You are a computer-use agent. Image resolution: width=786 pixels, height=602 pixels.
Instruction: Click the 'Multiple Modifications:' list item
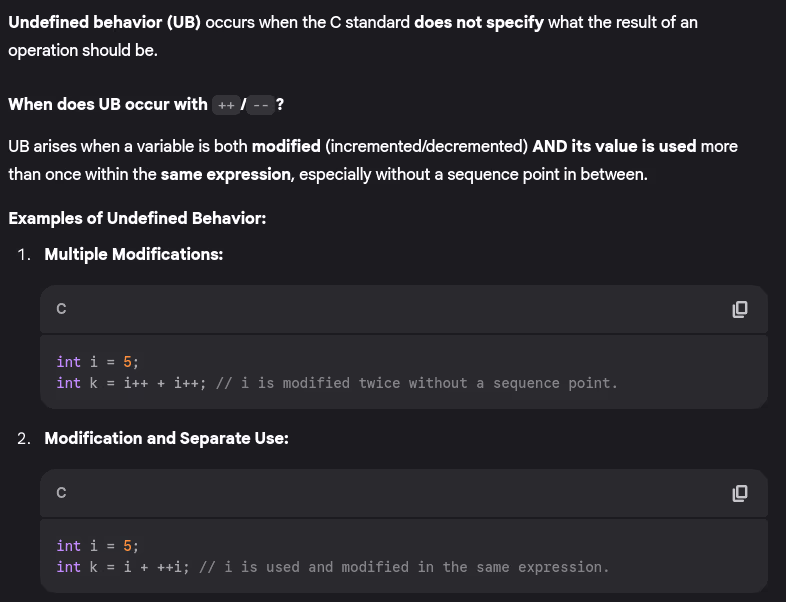pos(134,254)
